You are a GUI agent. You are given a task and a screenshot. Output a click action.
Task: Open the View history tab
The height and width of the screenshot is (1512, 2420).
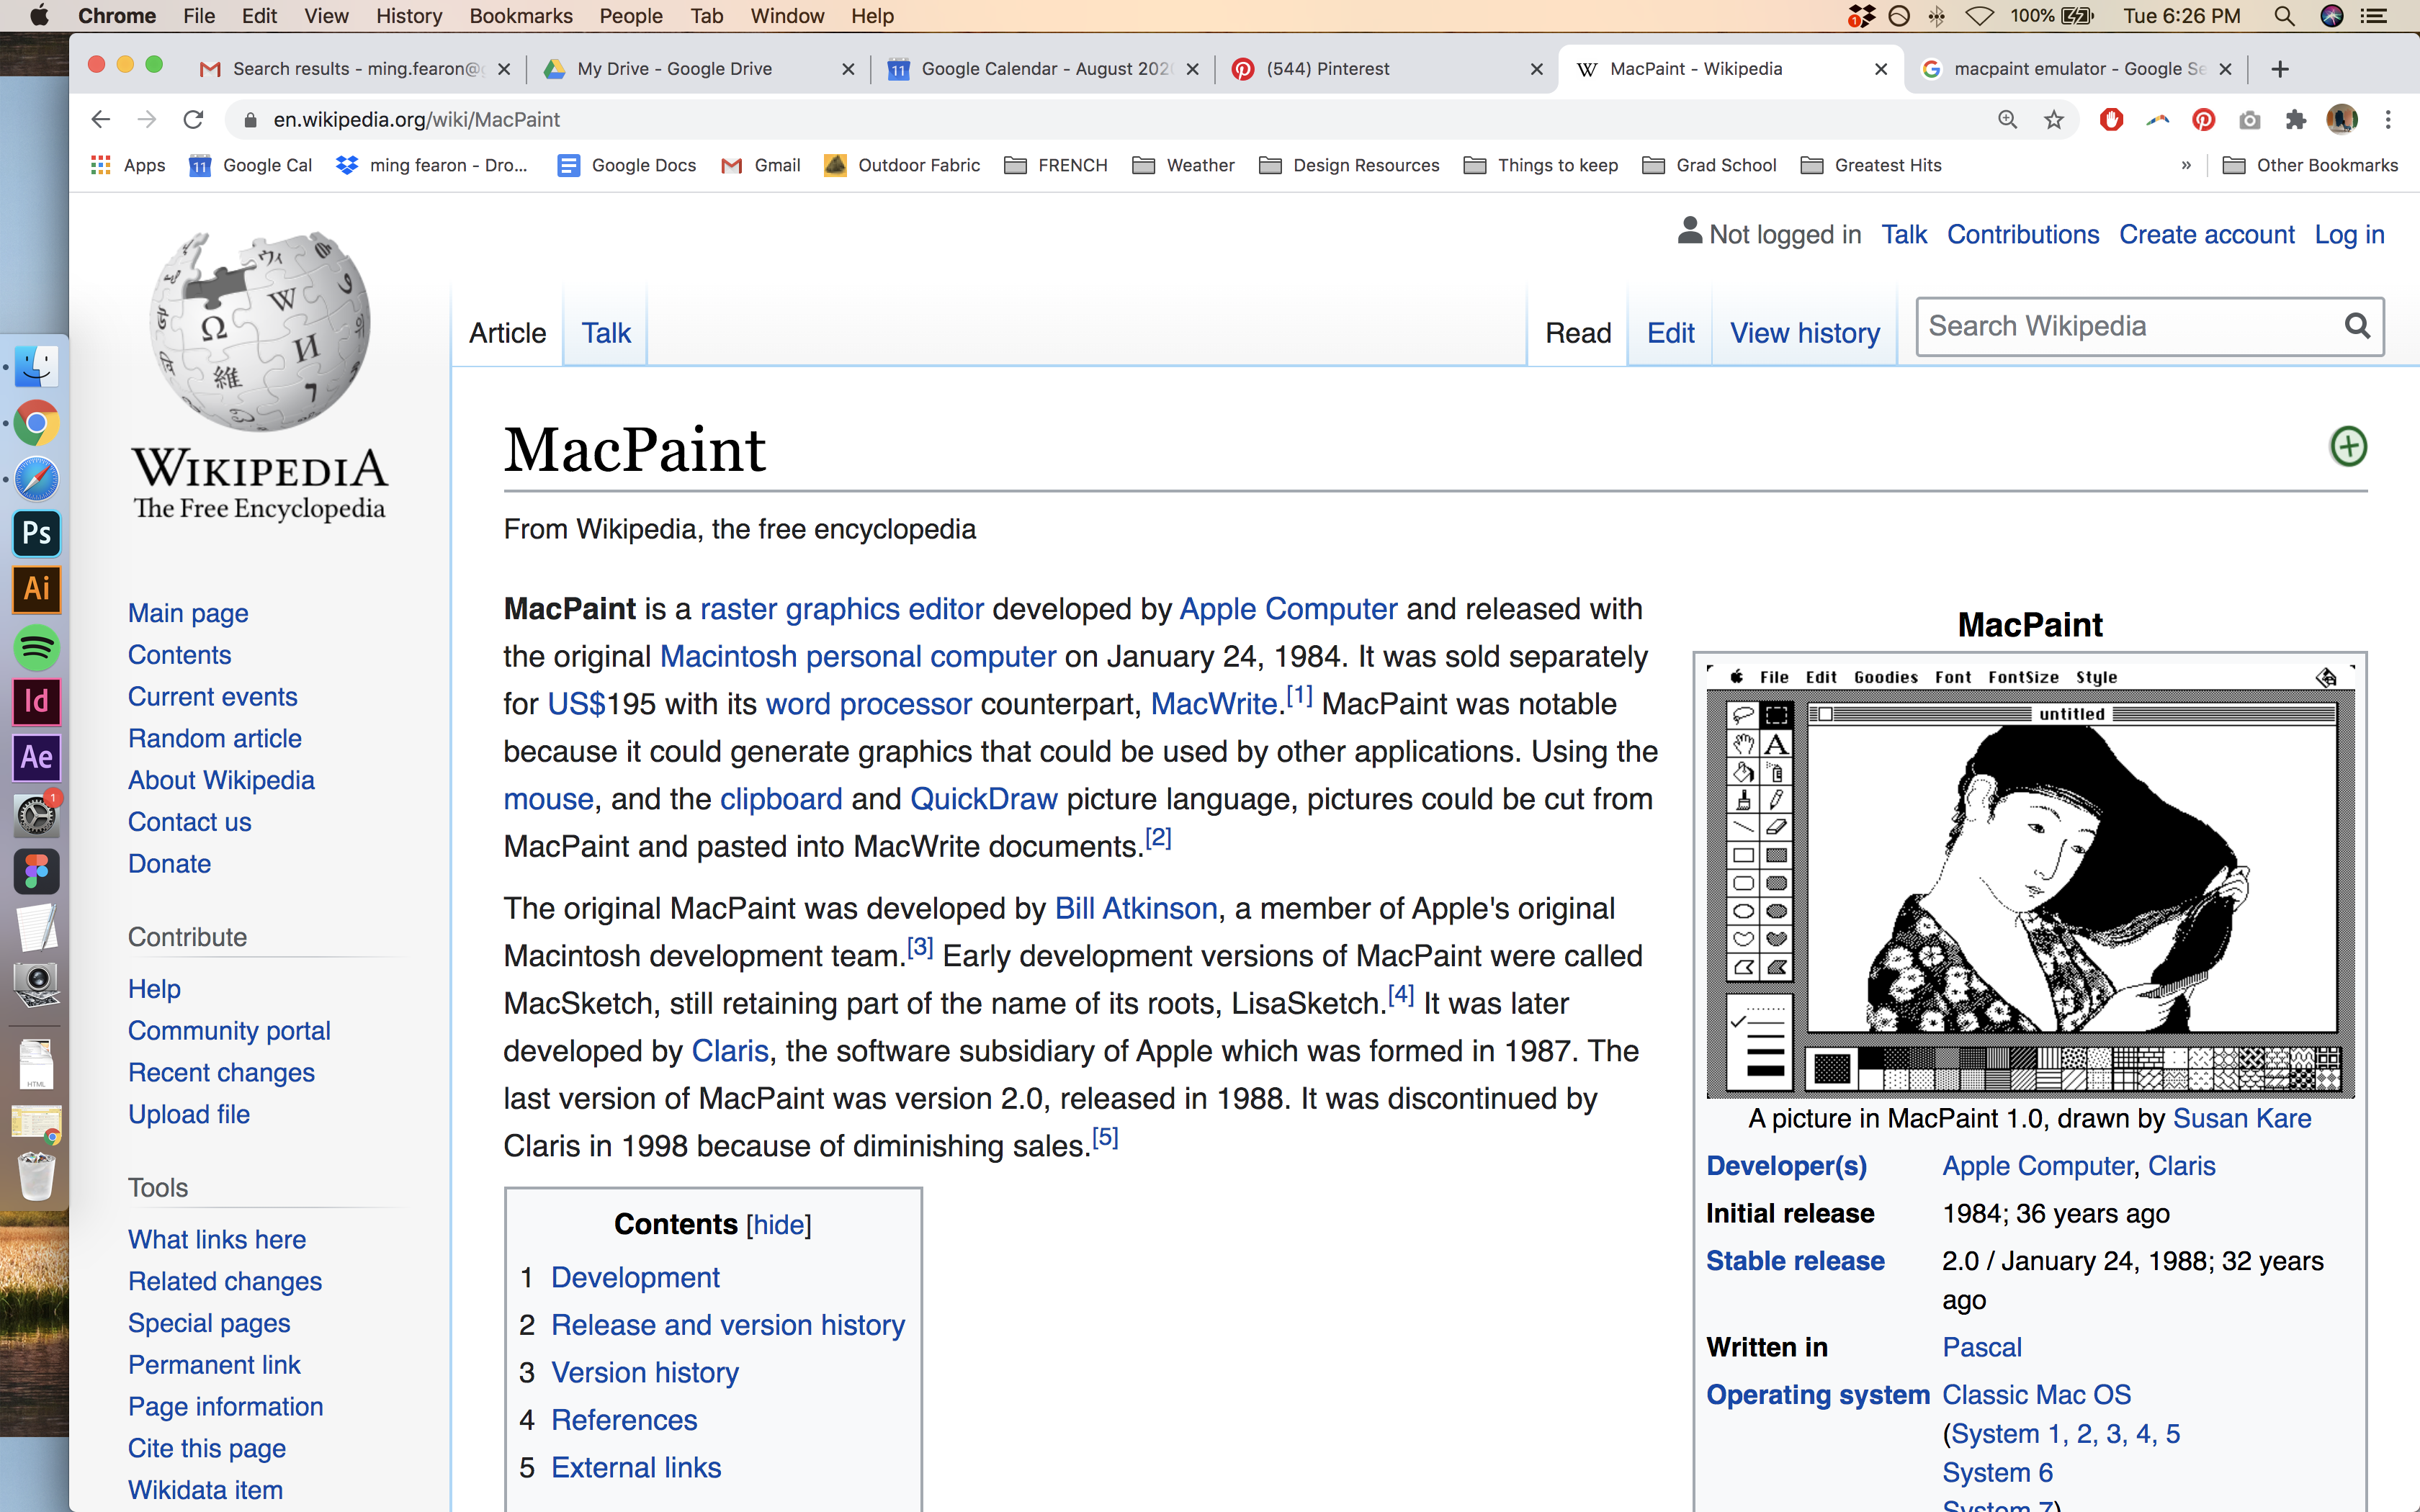pyautogui.click(x=1804, y=333)
